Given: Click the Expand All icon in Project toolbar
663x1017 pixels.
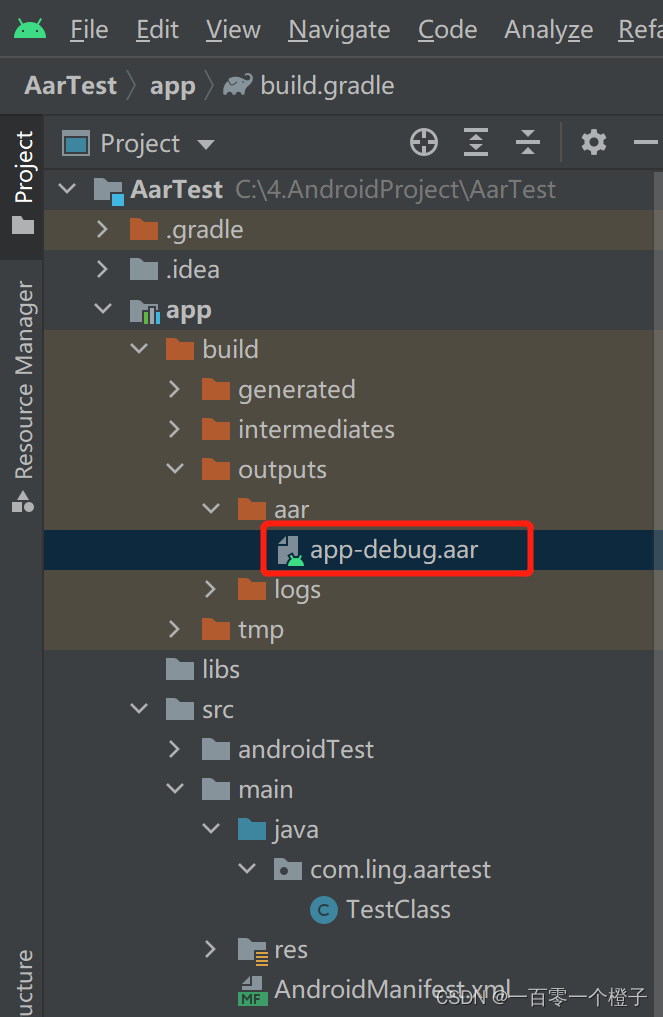Looking at the screenshot, I should point(477,143).
